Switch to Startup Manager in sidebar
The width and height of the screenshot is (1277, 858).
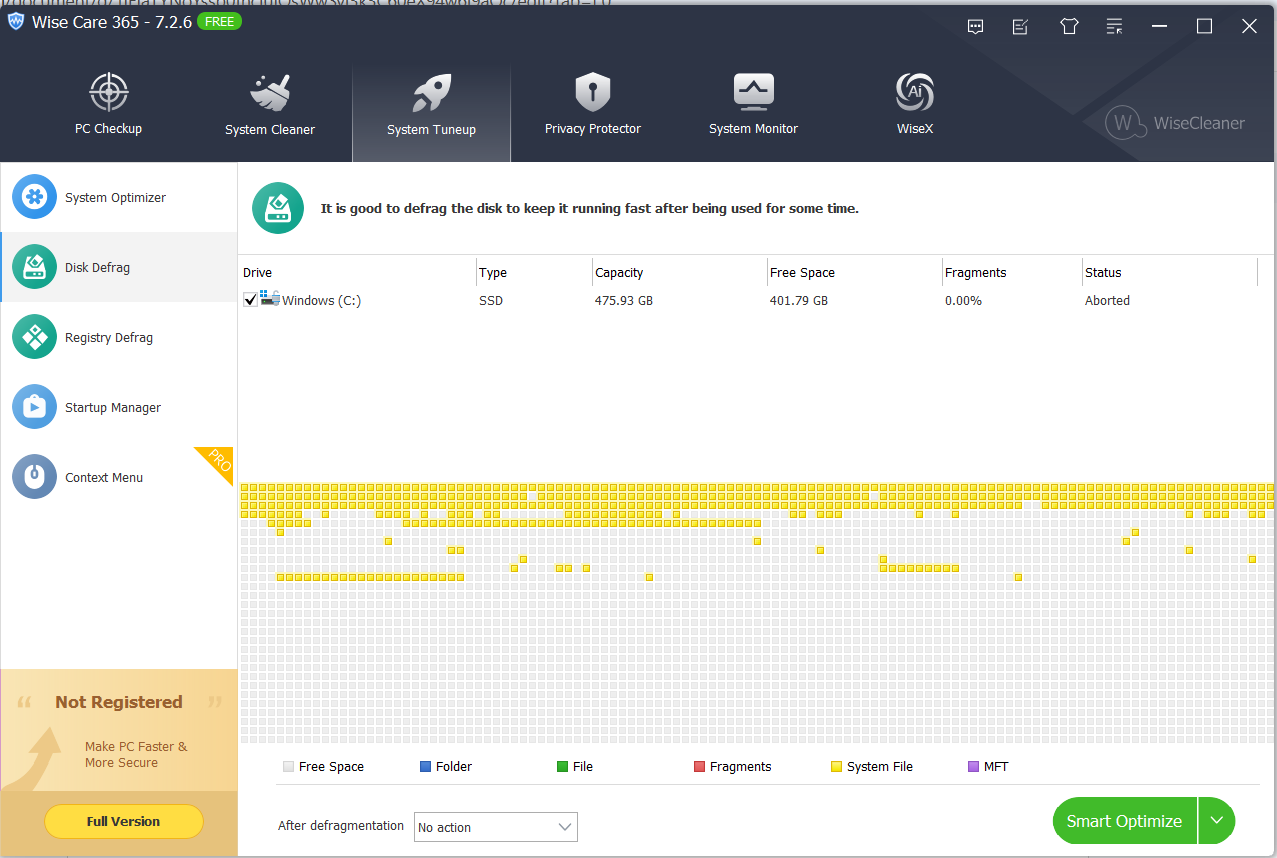[112, 407]
